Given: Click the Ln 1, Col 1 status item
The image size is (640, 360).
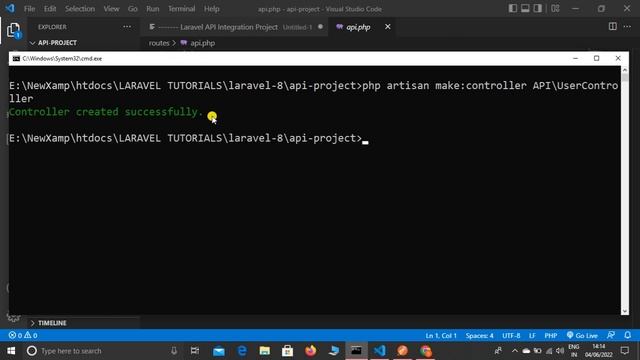Looking at the screenshot, I should click(x=441, y=336).
